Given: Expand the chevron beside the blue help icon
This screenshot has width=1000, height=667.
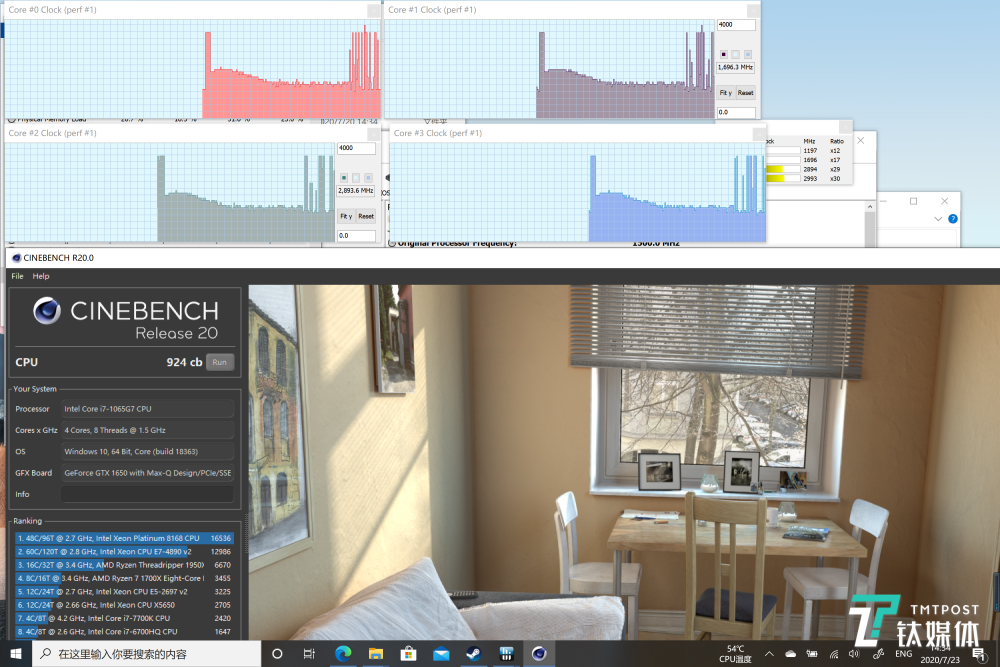Looking at the screenshot, I should (x=938, y=219).
